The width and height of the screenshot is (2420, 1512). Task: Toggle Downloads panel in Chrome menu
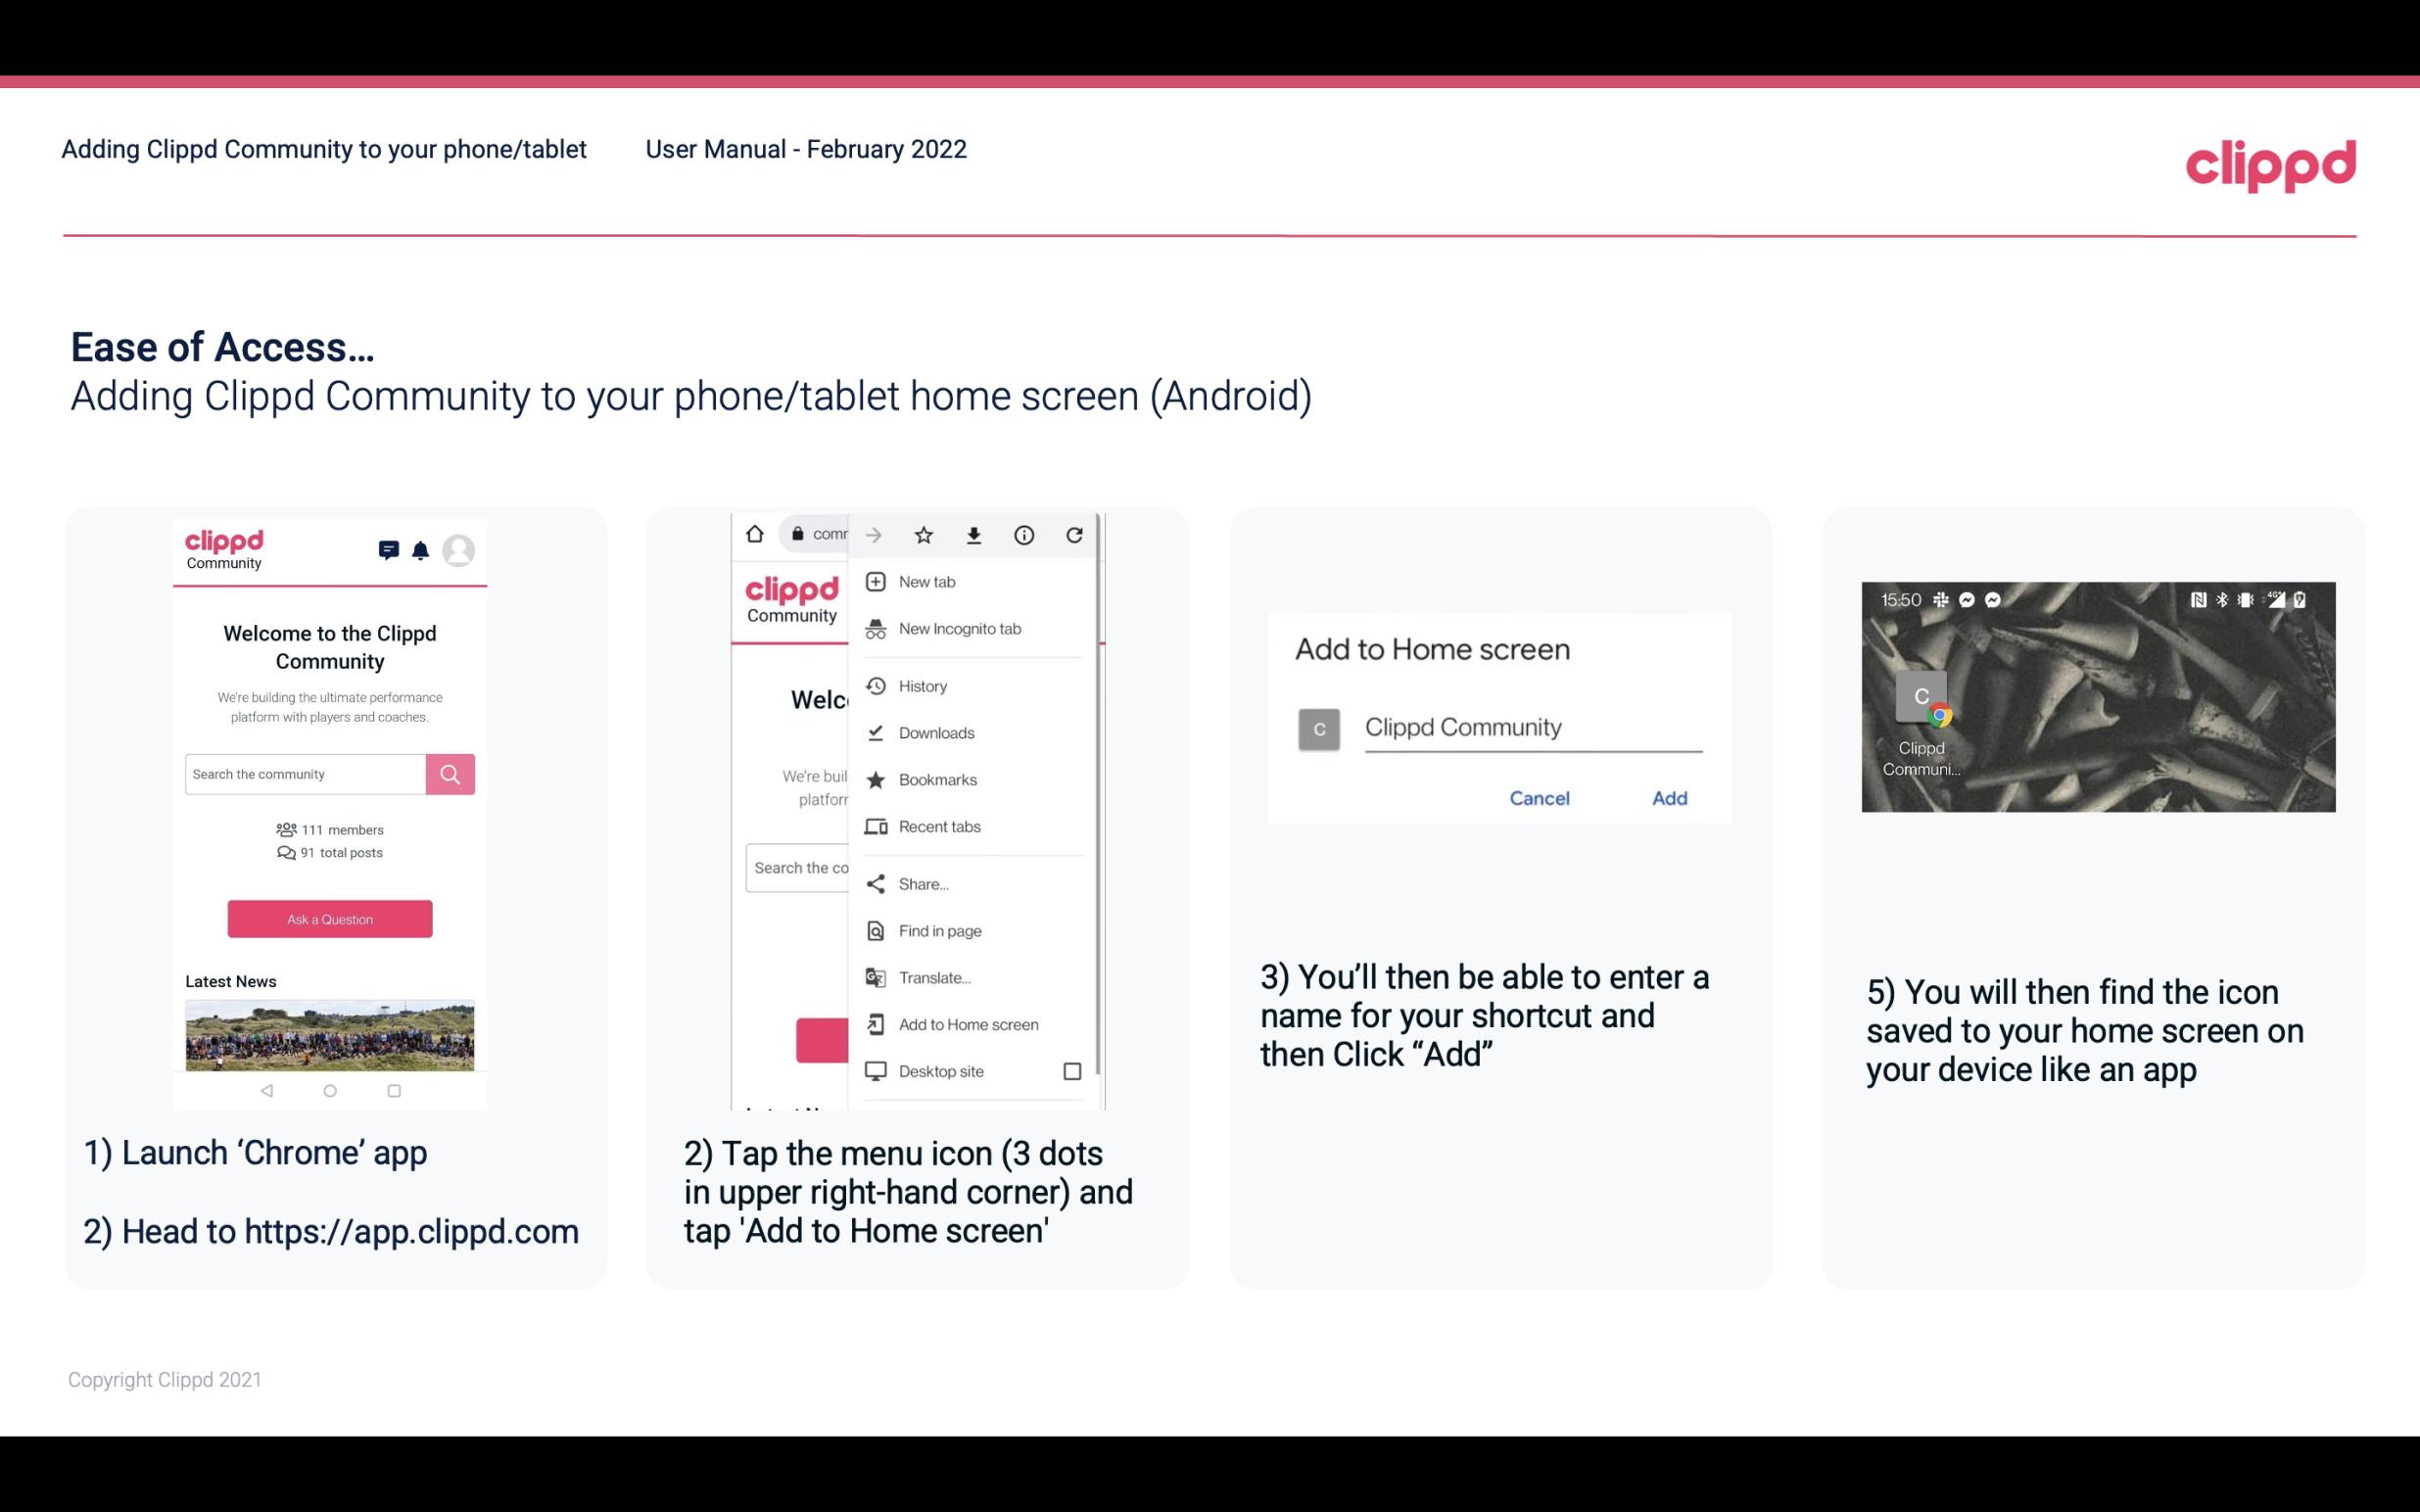pyautogui.click(x=937, y=732)
